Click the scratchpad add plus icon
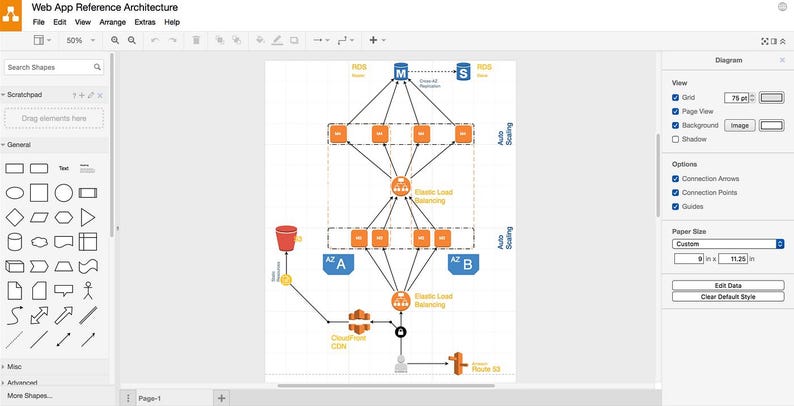This screenshot has width=794, height=406. point(82,95)
